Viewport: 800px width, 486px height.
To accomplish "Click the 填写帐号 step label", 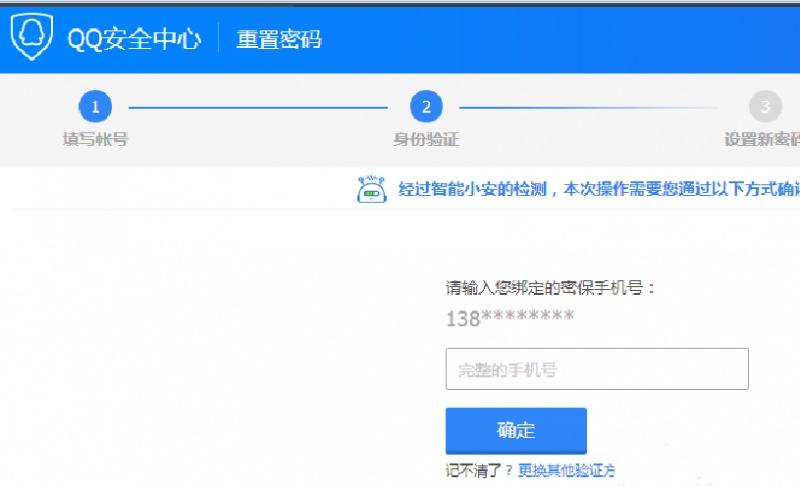I will pos(95,139).
